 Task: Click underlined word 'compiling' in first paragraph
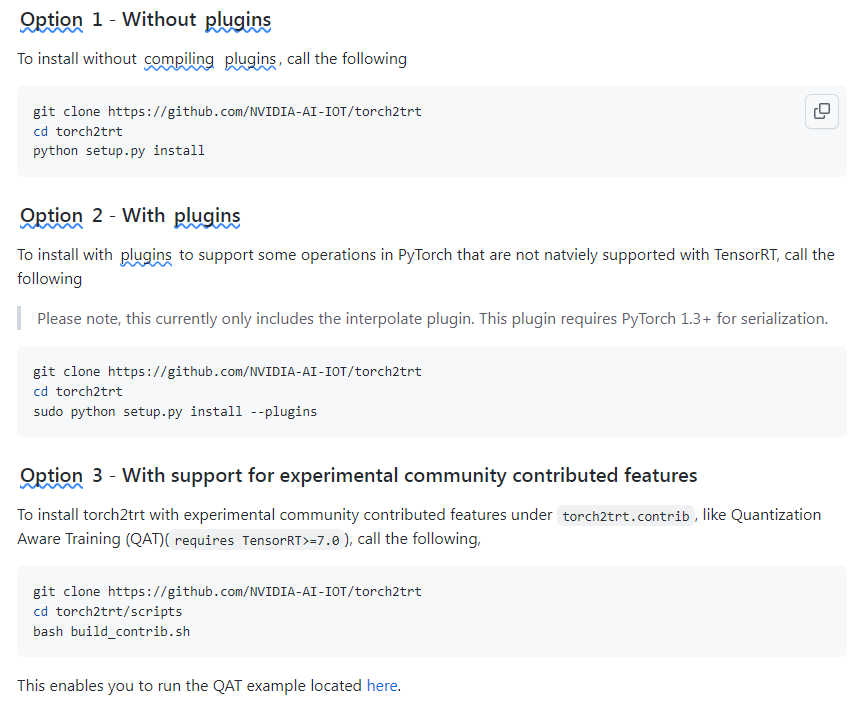point(179,59)
